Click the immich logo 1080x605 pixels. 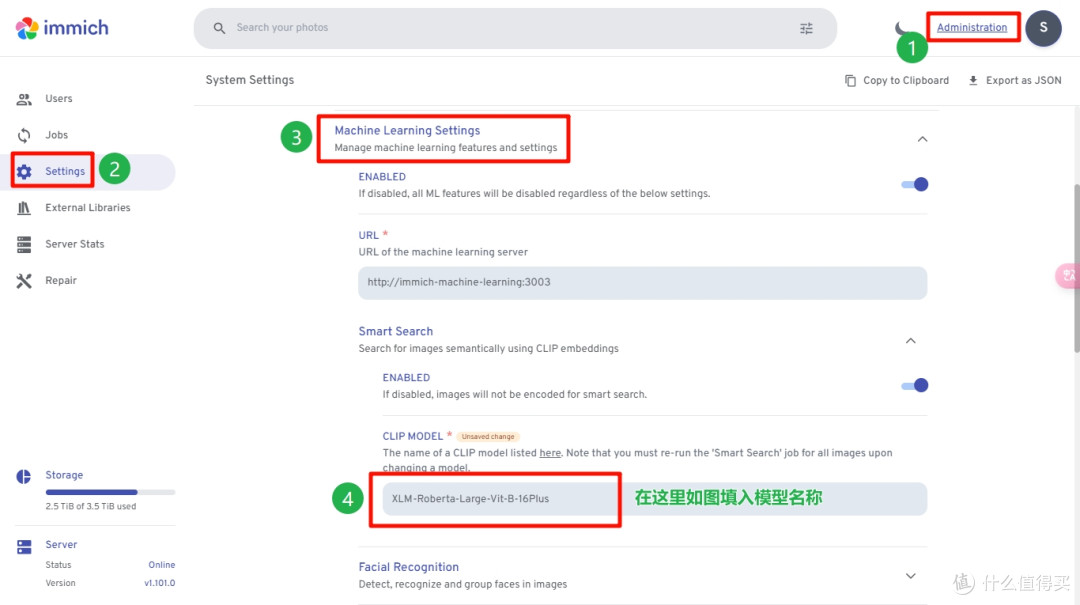pyautogui.click(x=62, y=28)
